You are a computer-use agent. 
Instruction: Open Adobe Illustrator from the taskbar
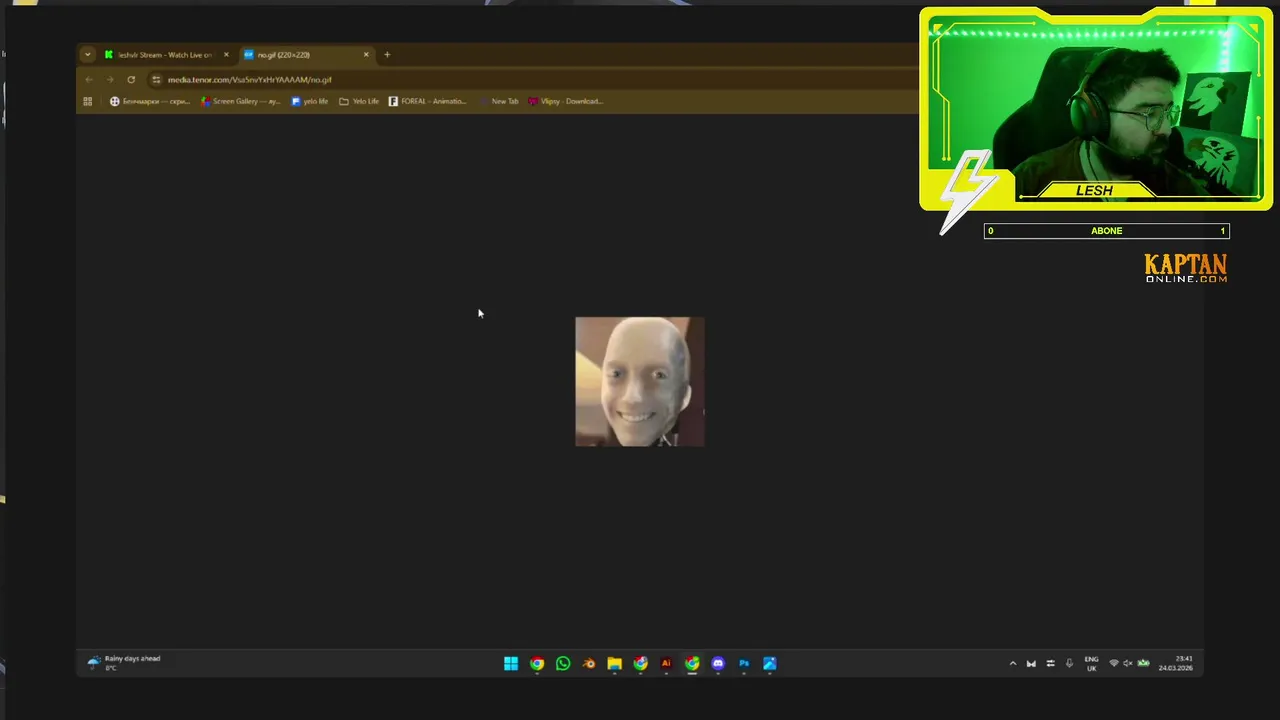(x=666, y=663)
